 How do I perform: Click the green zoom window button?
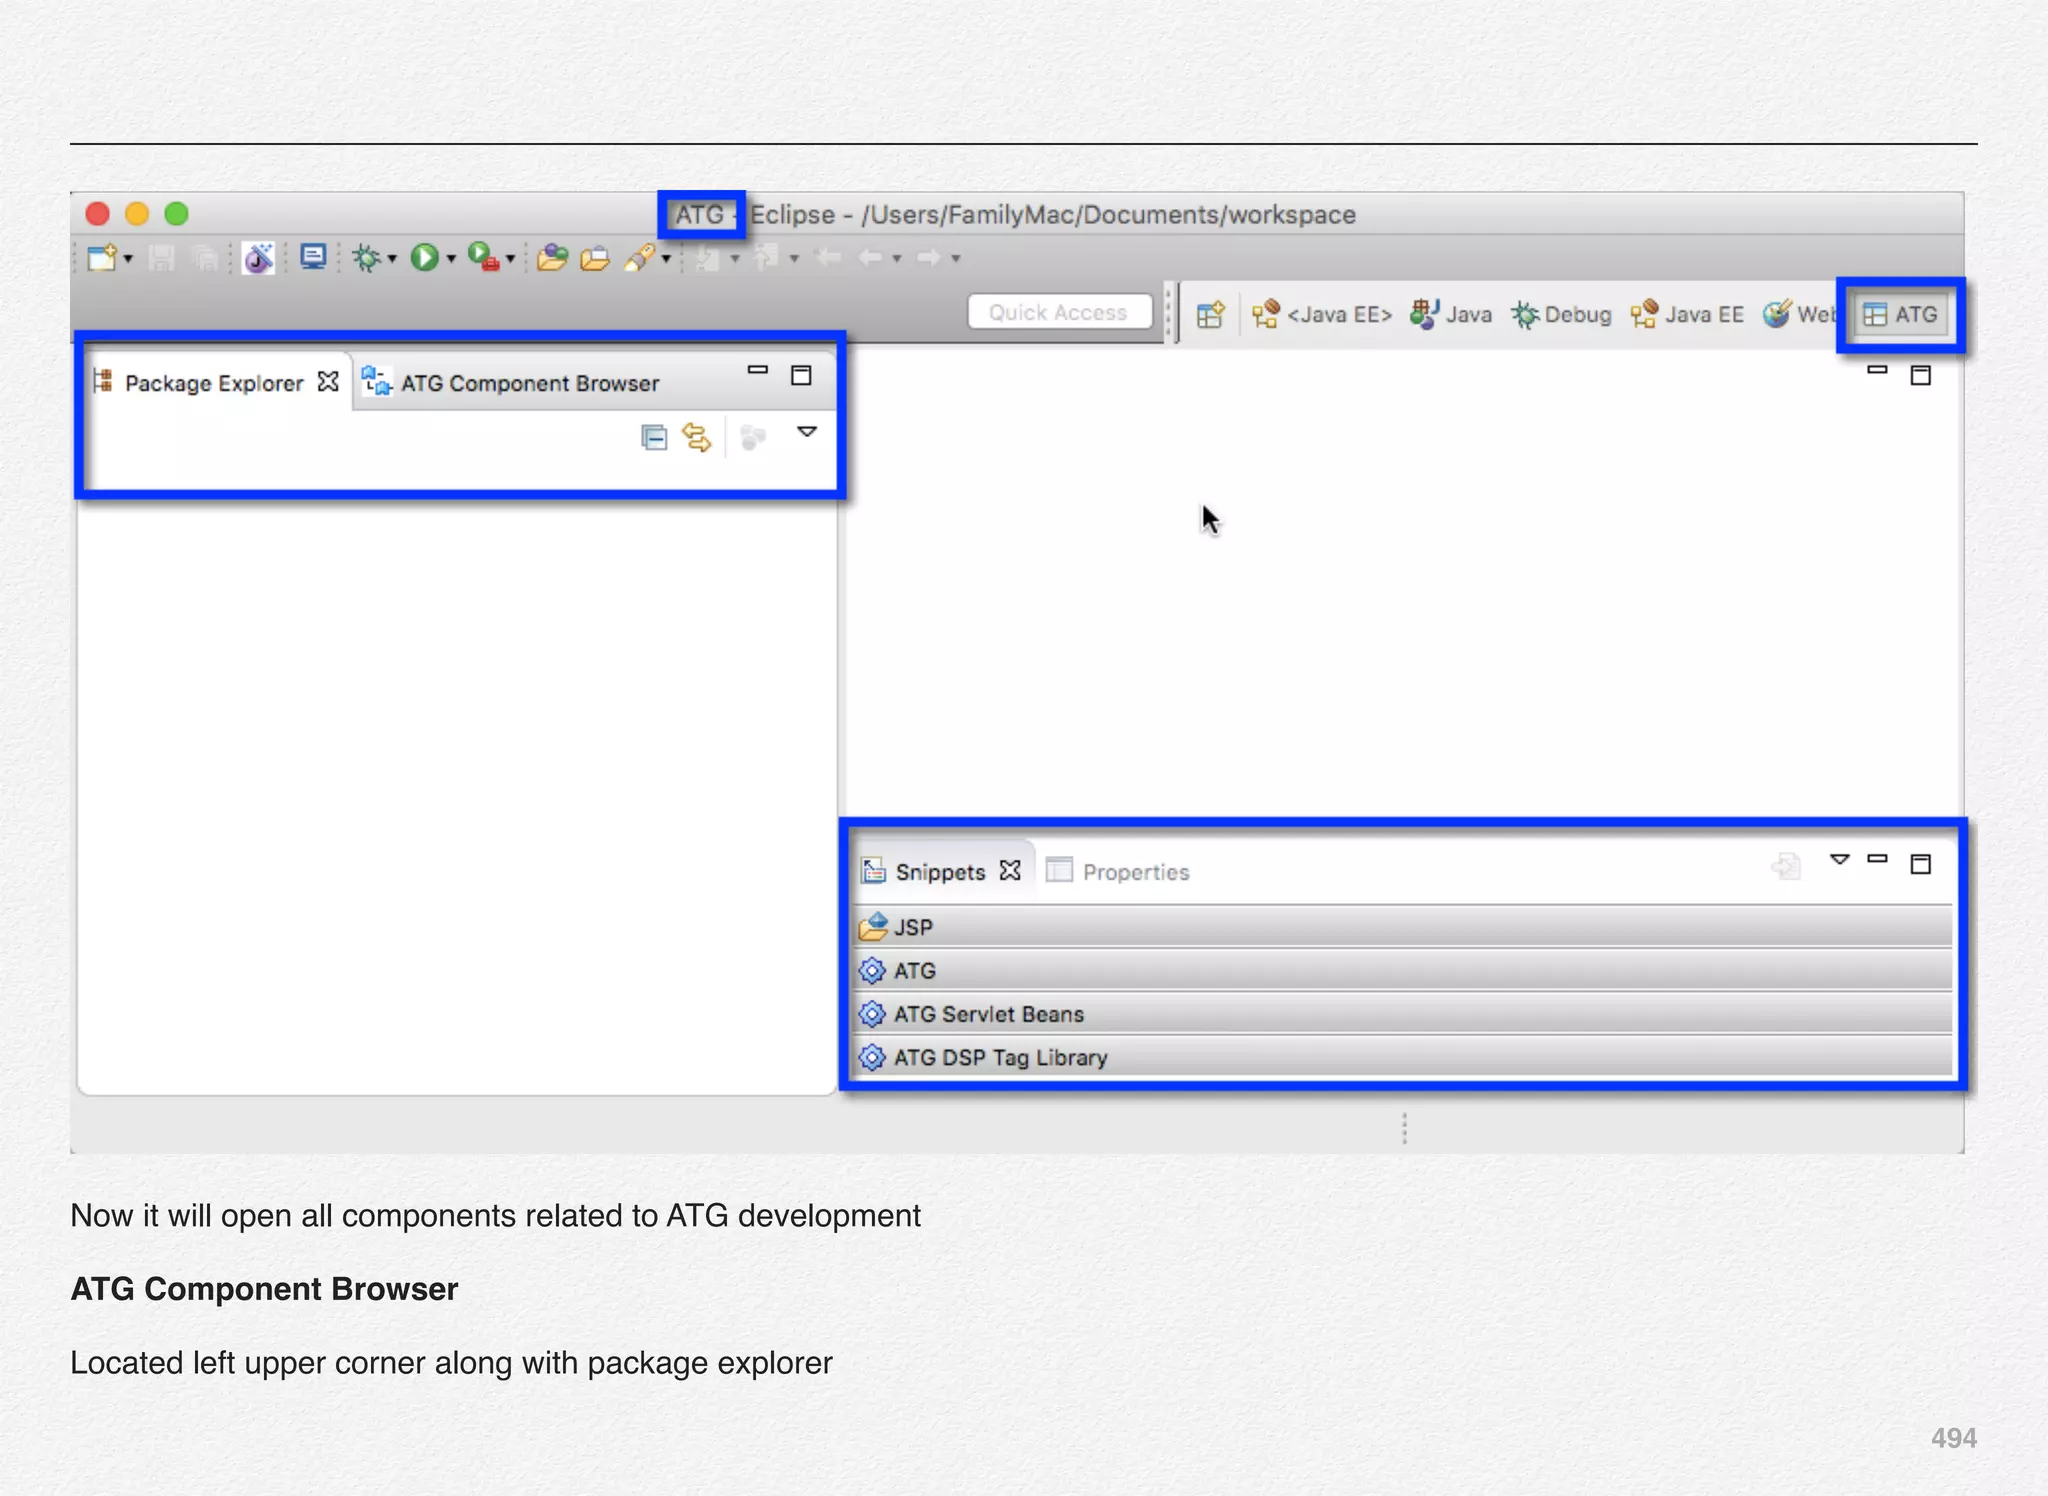coord(177,214)
